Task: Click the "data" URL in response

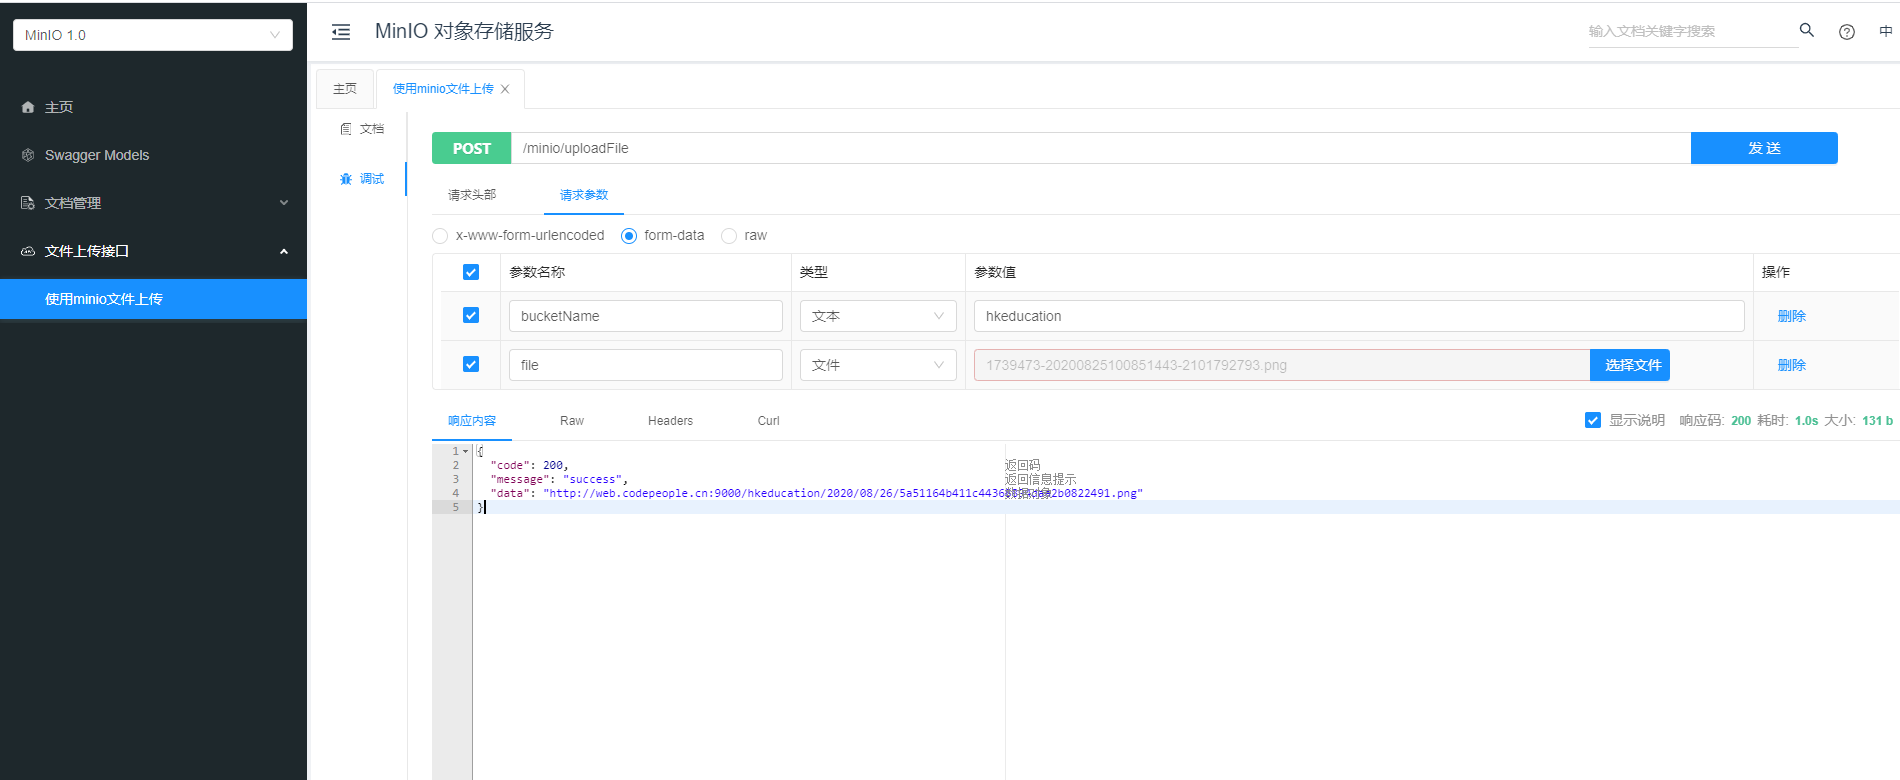Action: (x=843, y=493)
